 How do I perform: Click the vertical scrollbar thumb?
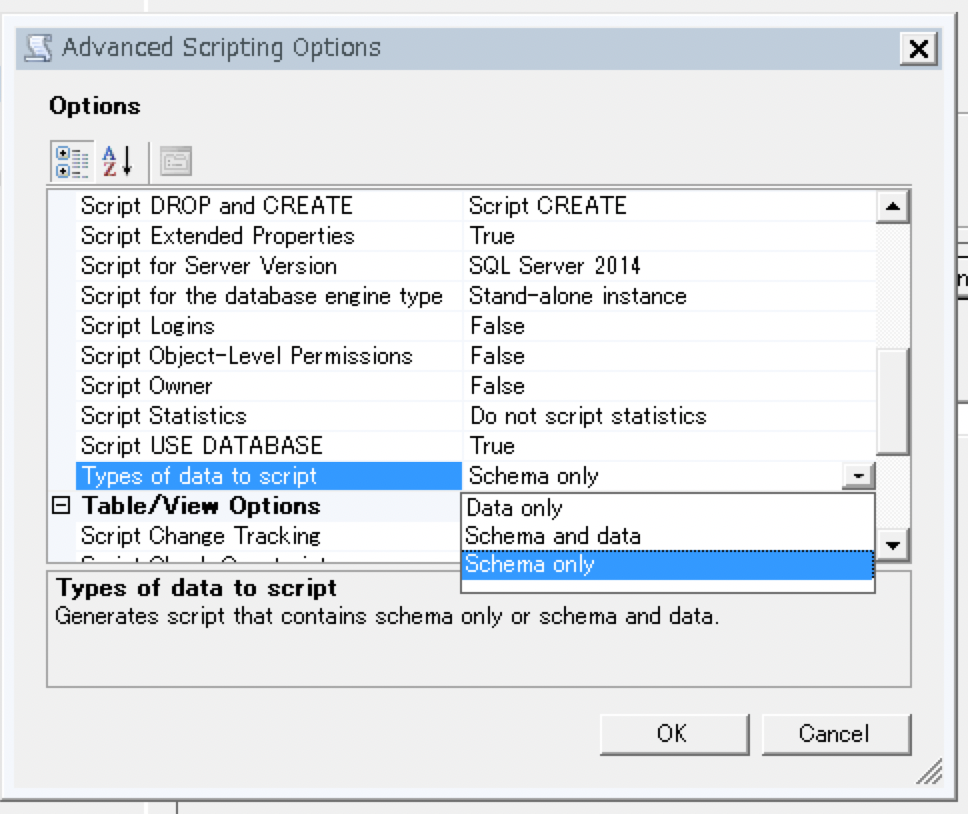tap(892, 402)
